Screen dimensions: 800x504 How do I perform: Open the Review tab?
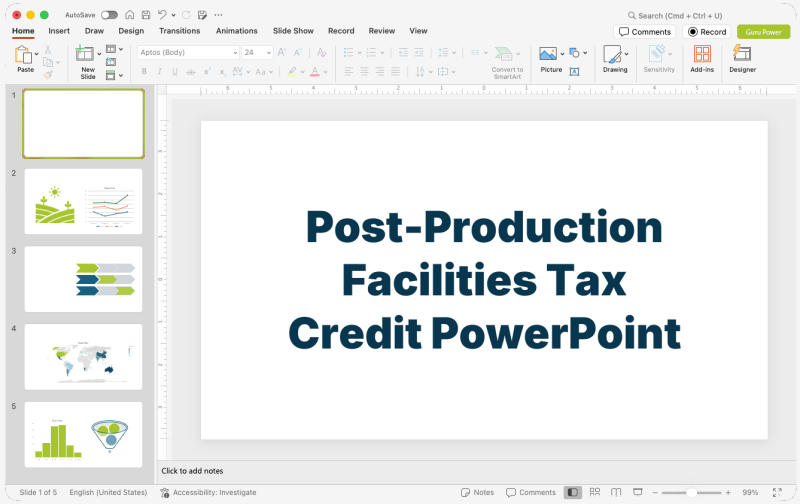(382, 31)
